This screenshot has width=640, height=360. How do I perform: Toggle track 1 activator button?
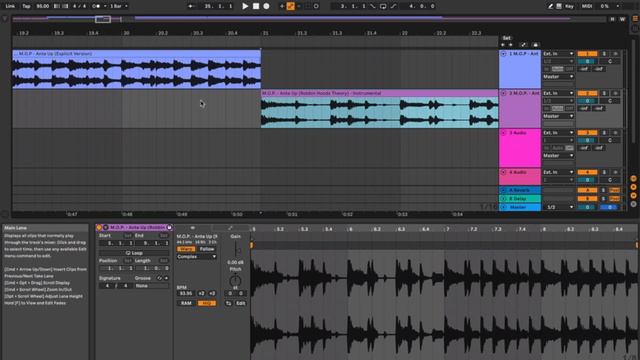click(x=587, y=53)
